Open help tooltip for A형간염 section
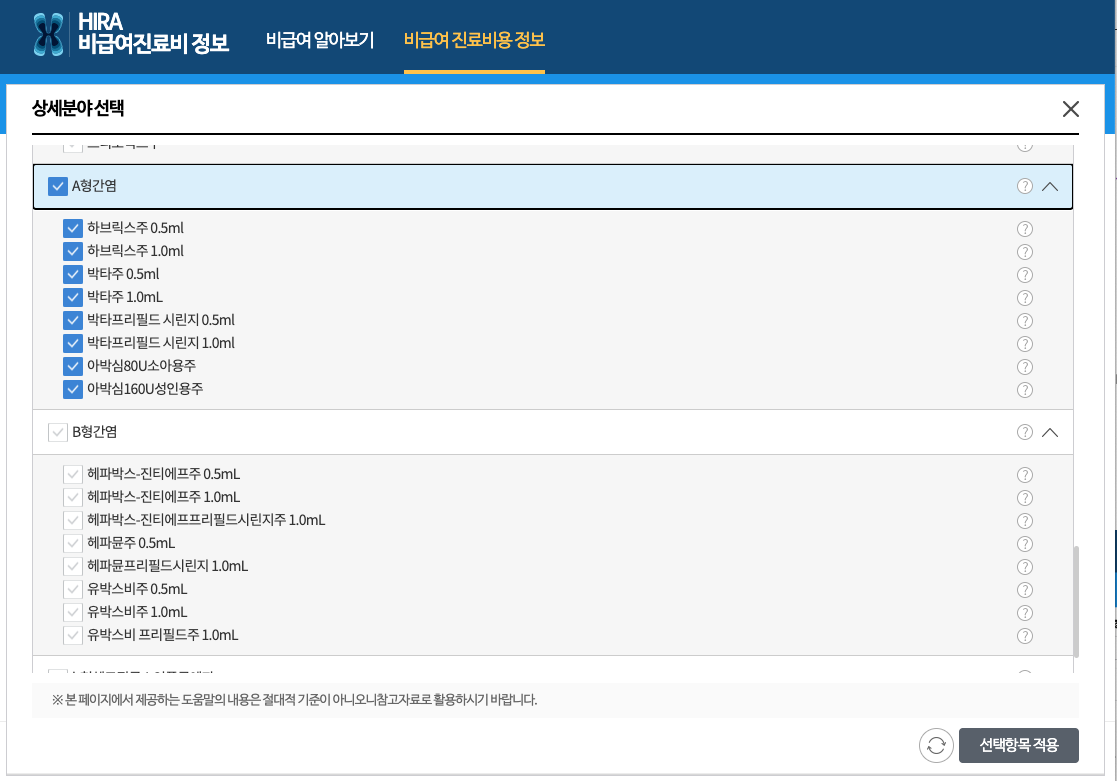Image resolution: width=1117 pixels, height=781 pixels. [1024, 186]
